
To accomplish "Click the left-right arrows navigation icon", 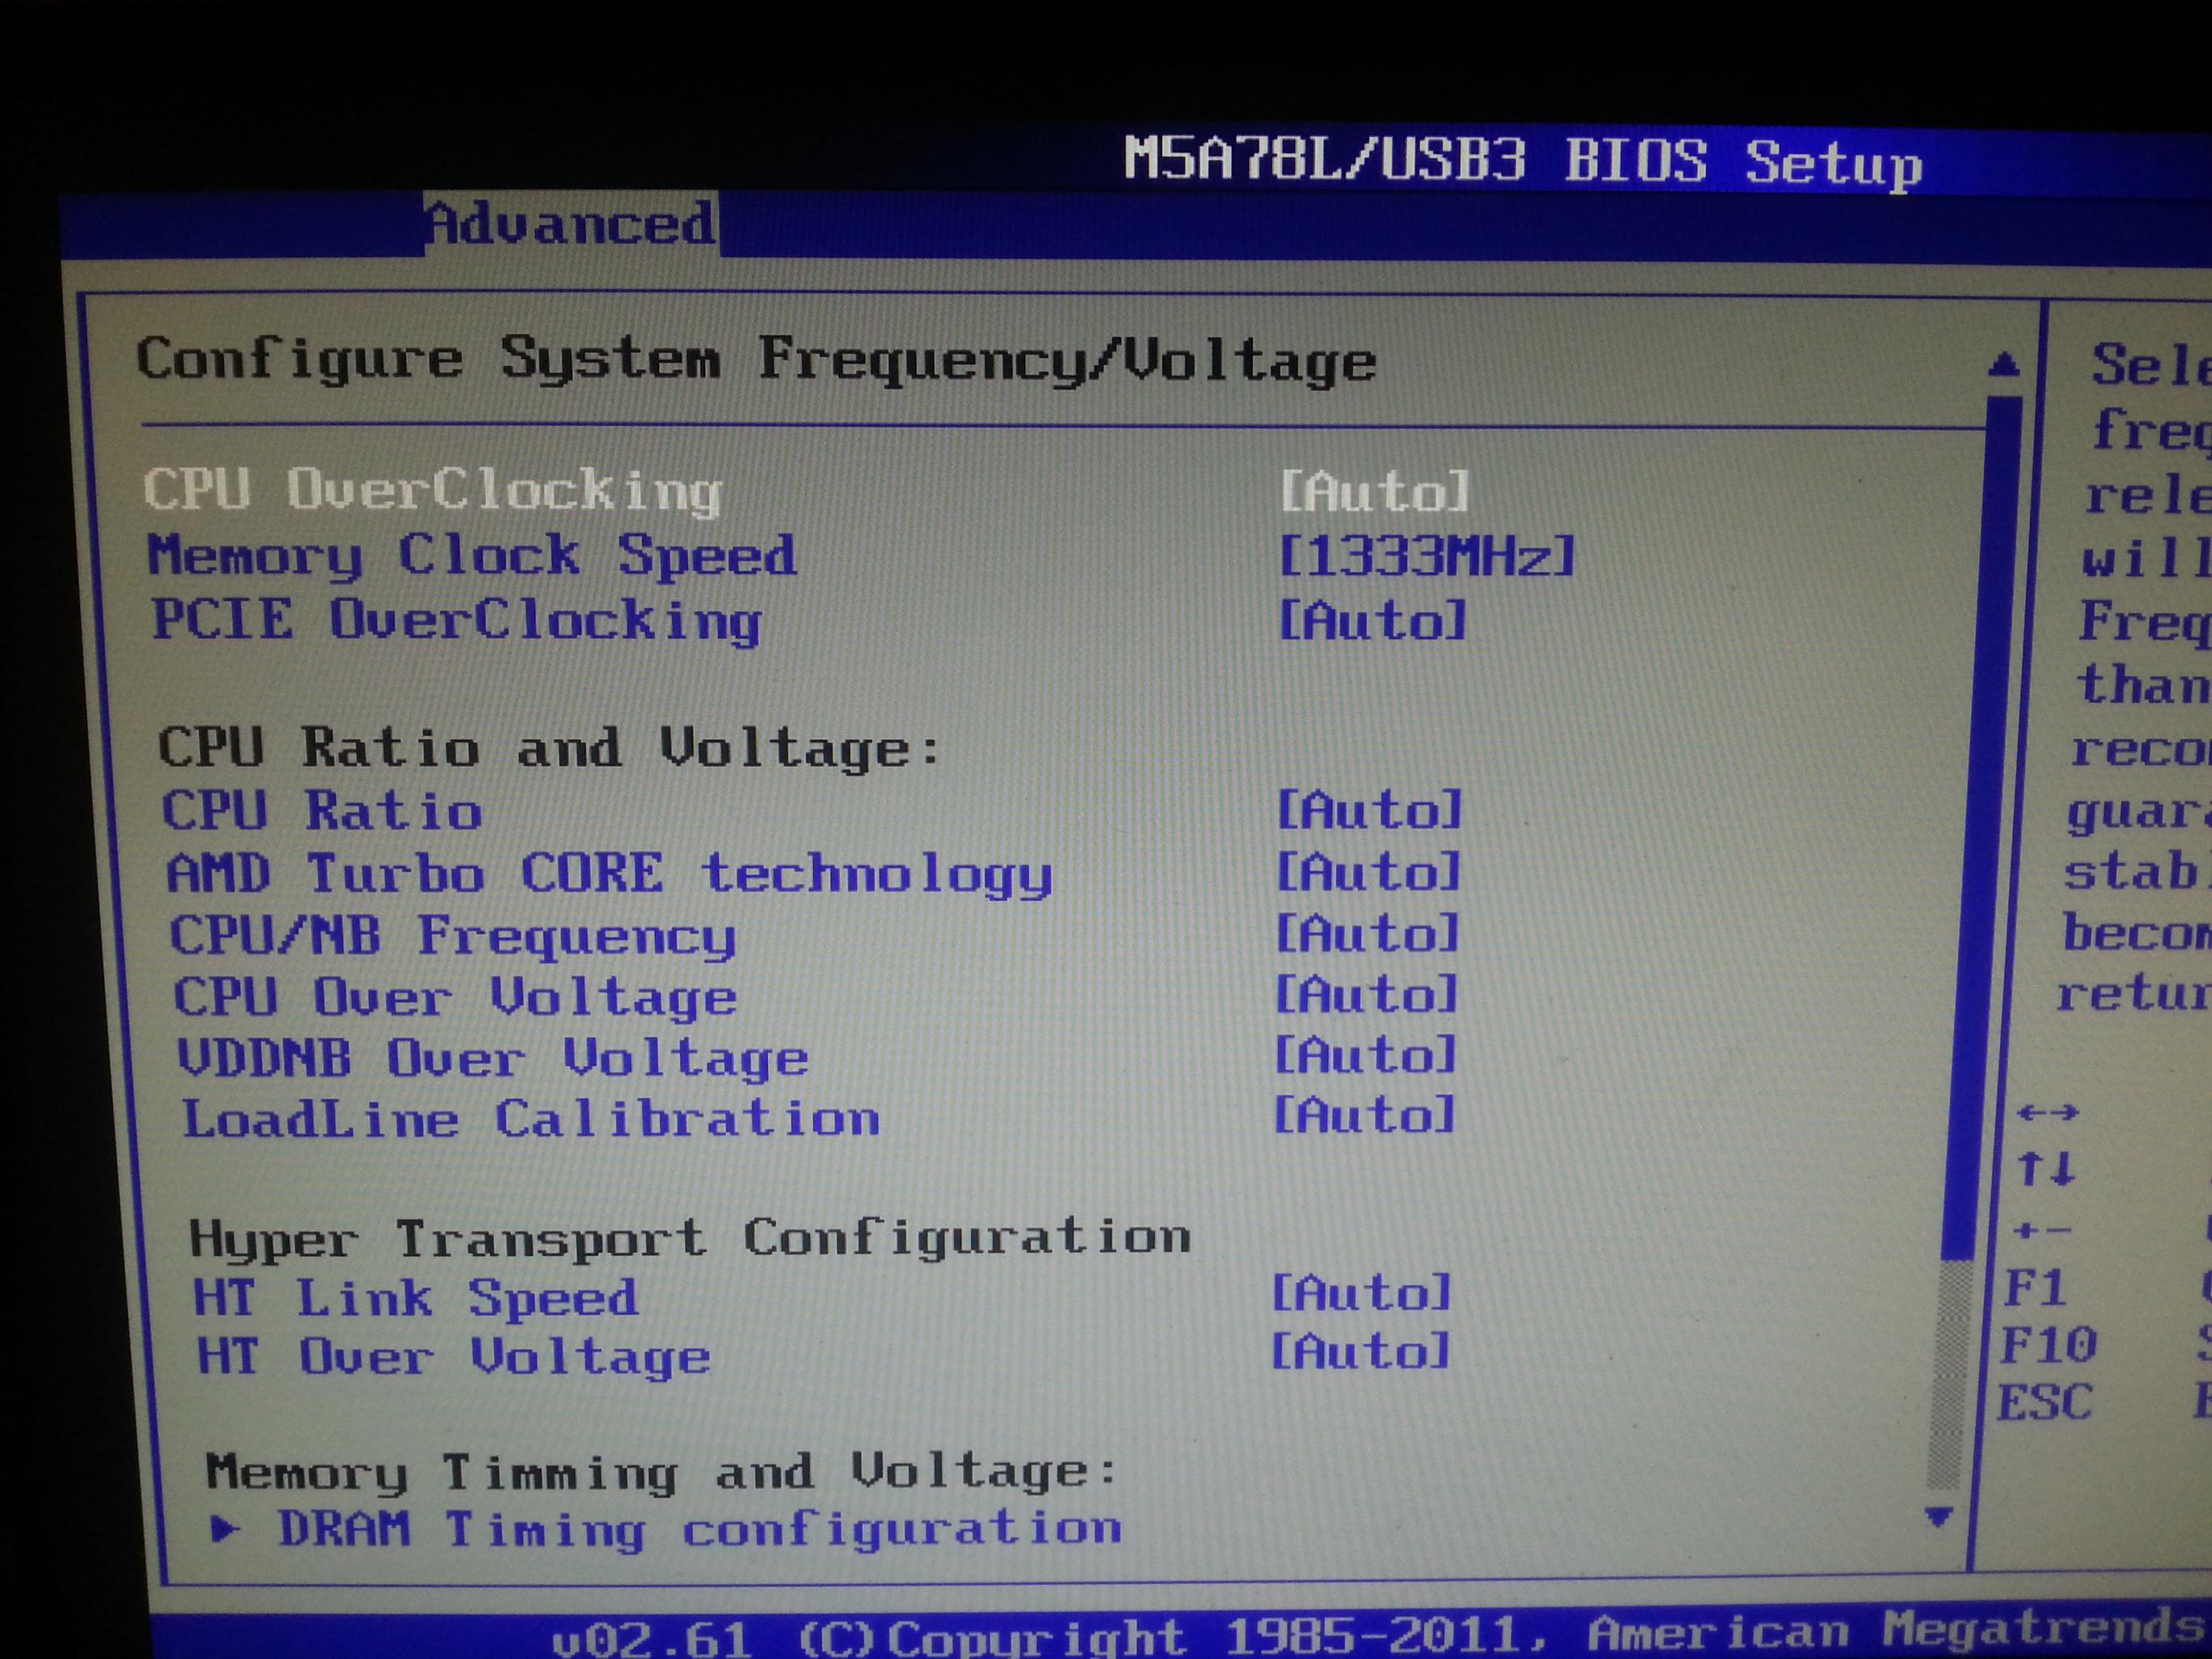I will coord(2047,1113).
